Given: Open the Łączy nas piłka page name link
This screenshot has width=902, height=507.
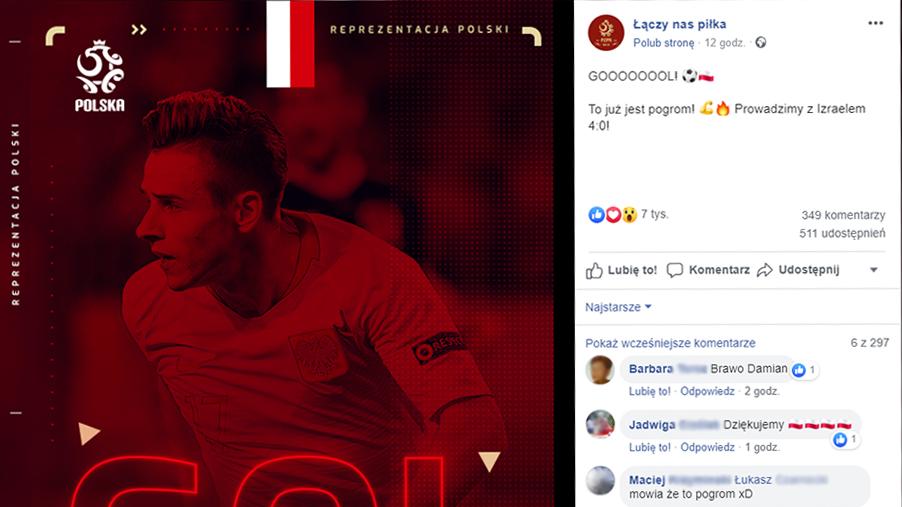Looking at the screenshot, I should point(679,24).
